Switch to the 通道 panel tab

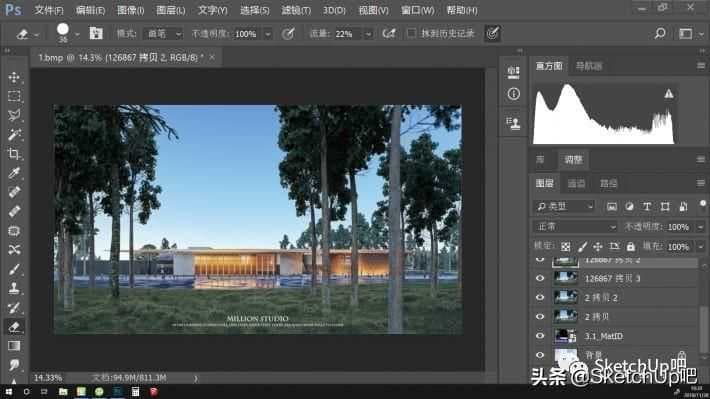[x=576, y=183]
